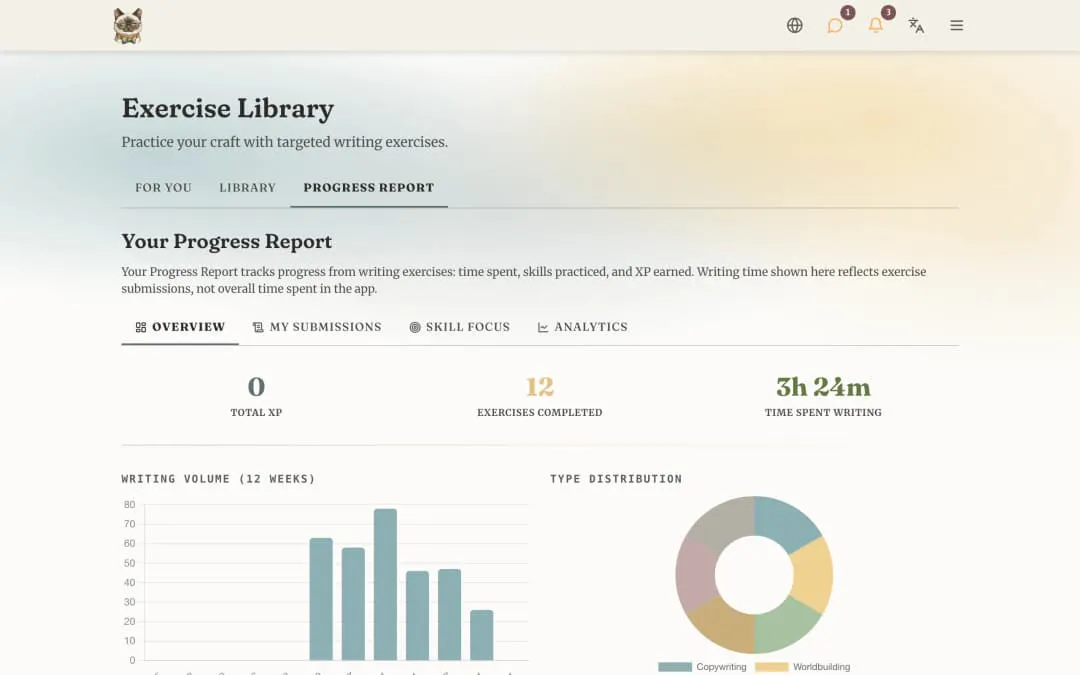The width and height of the screenshot is (1080, 675).
Task: Click the pink donut chart segment
Action: pyautogui.click(x=695, y=574)
